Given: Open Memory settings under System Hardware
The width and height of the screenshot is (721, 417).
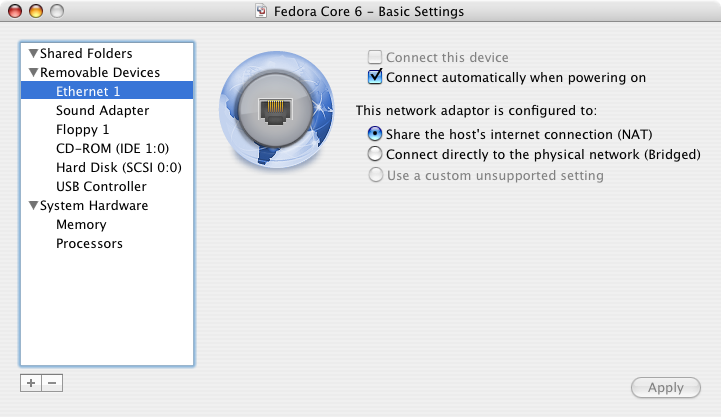Looking at the screenshot, I should point(81,225).
